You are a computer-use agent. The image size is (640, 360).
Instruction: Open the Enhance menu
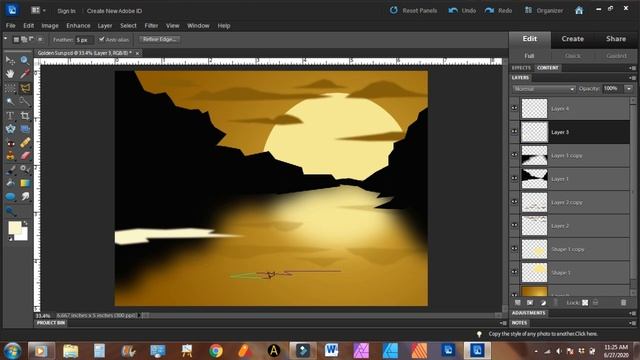click(x=78, y=26)
